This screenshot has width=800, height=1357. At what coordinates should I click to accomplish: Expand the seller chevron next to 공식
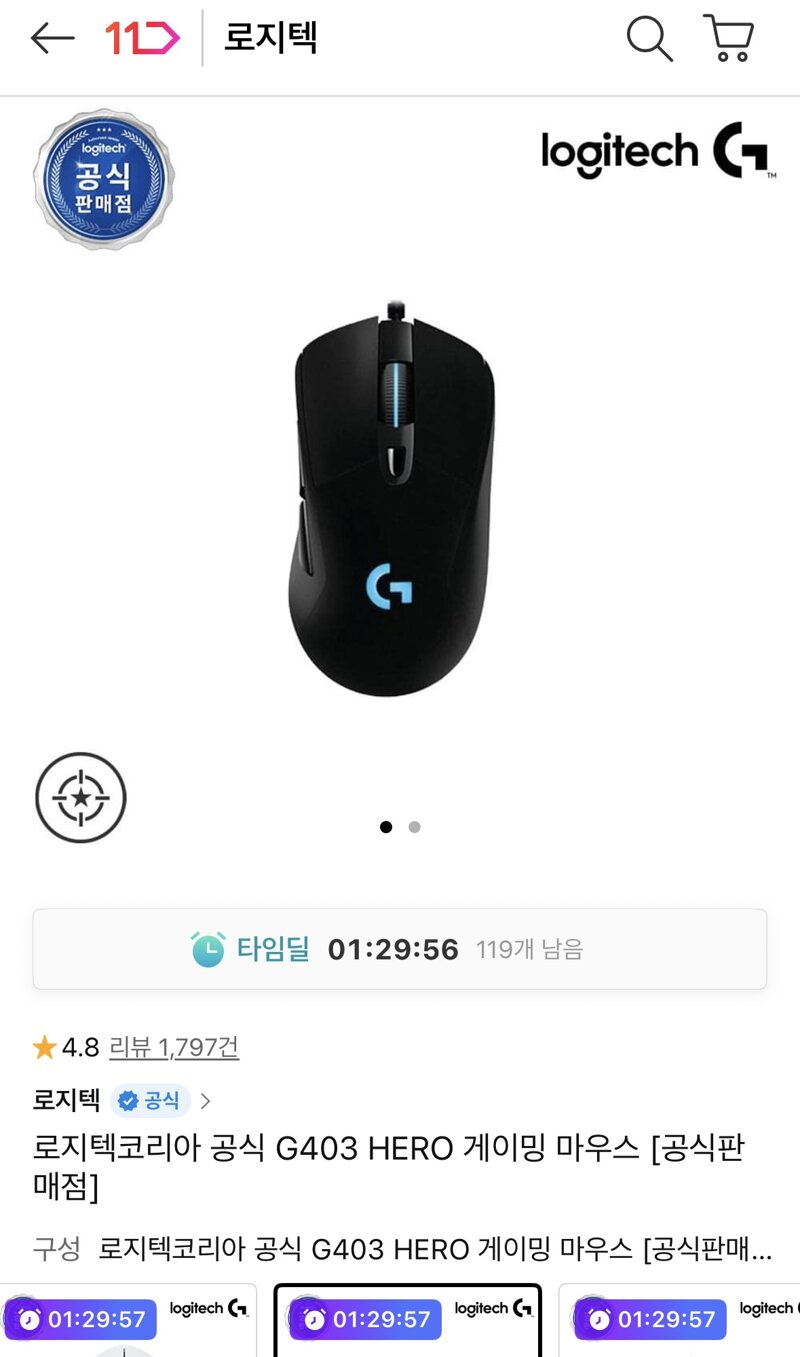(x=205, y=1101)
